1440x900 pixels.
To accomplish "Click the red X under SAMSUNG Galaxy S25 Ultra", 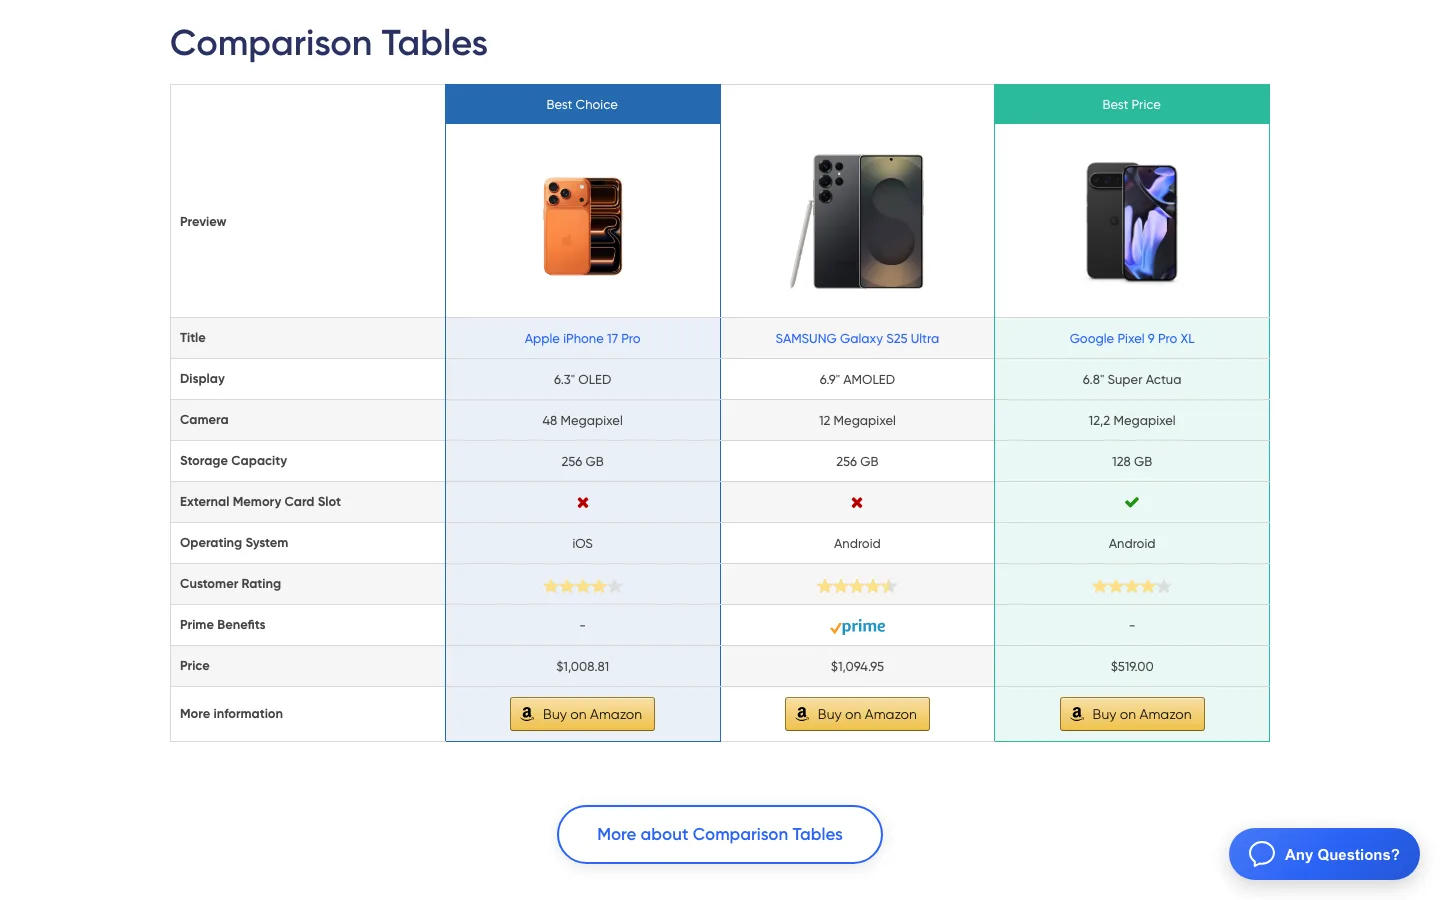I will click(857, 503).
